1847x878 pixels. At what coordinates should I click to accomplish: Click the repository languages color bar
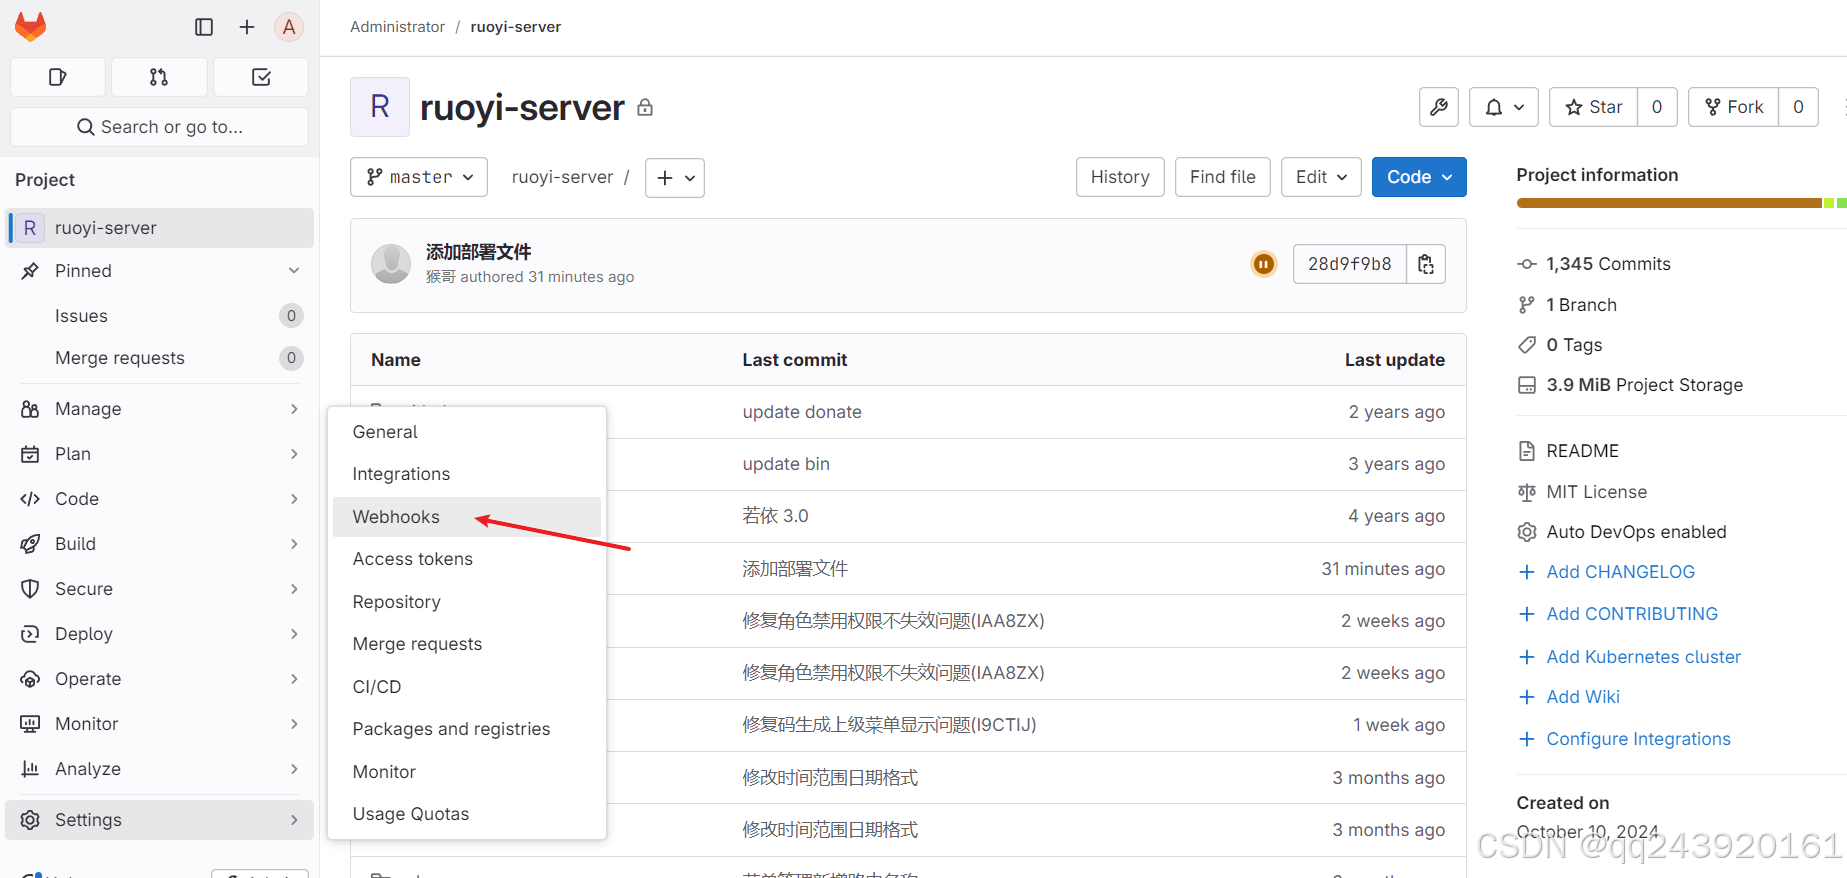click(1681, 203)
